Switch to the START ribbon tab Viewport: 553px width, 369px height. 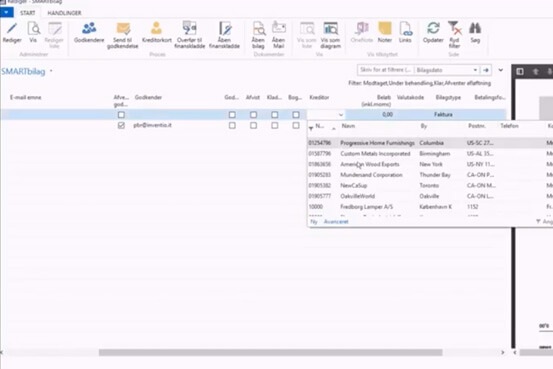click(28, 13)
